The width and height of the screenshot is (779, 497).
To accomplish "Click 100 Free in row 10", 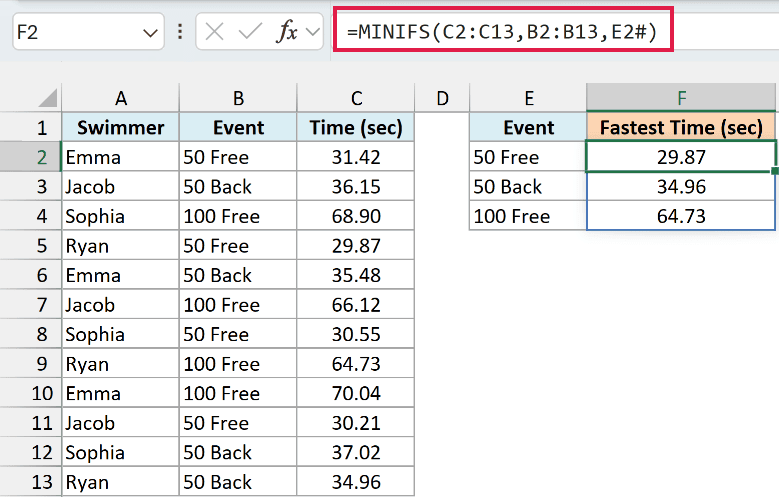I will [x=238, y=394].
